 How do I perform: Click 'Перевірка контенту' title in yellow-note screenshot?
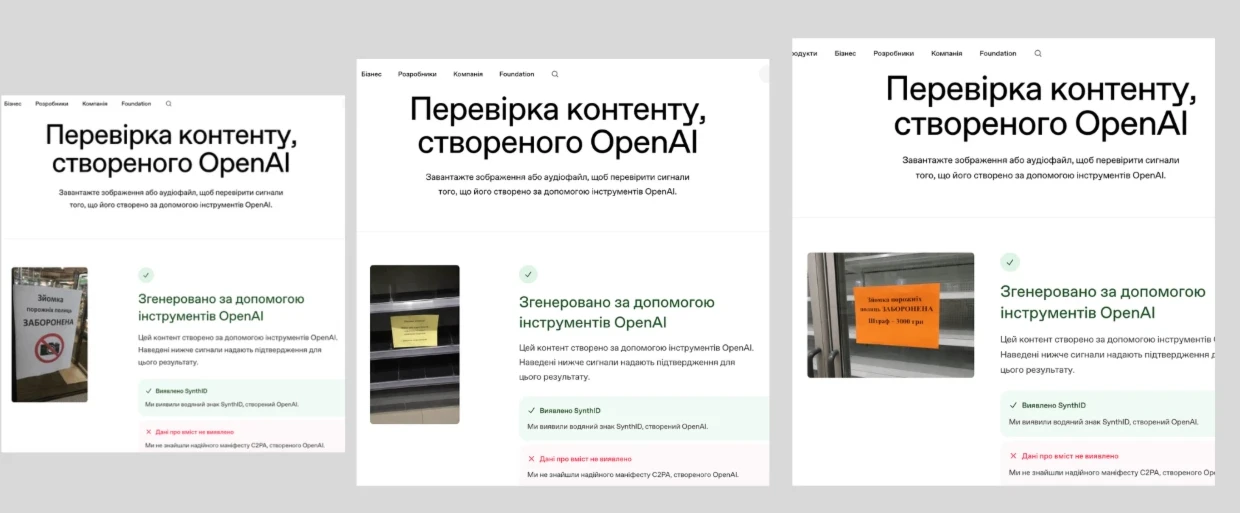point(558,110)
